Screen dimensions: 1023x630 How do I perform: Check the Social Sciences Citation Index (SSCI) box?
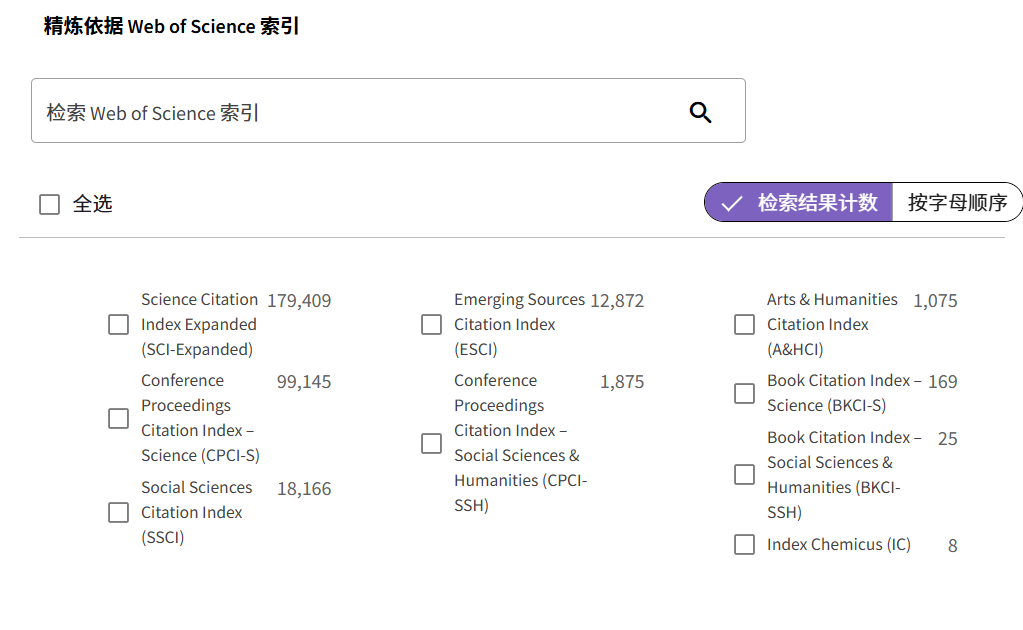(118, 512)
